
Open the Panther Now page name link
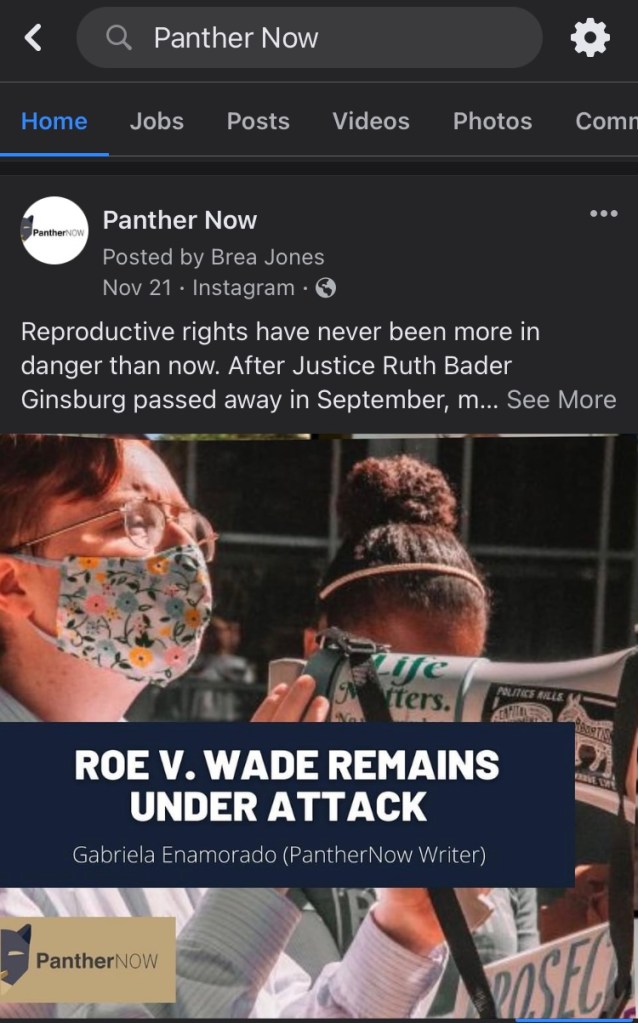(179, 220)
